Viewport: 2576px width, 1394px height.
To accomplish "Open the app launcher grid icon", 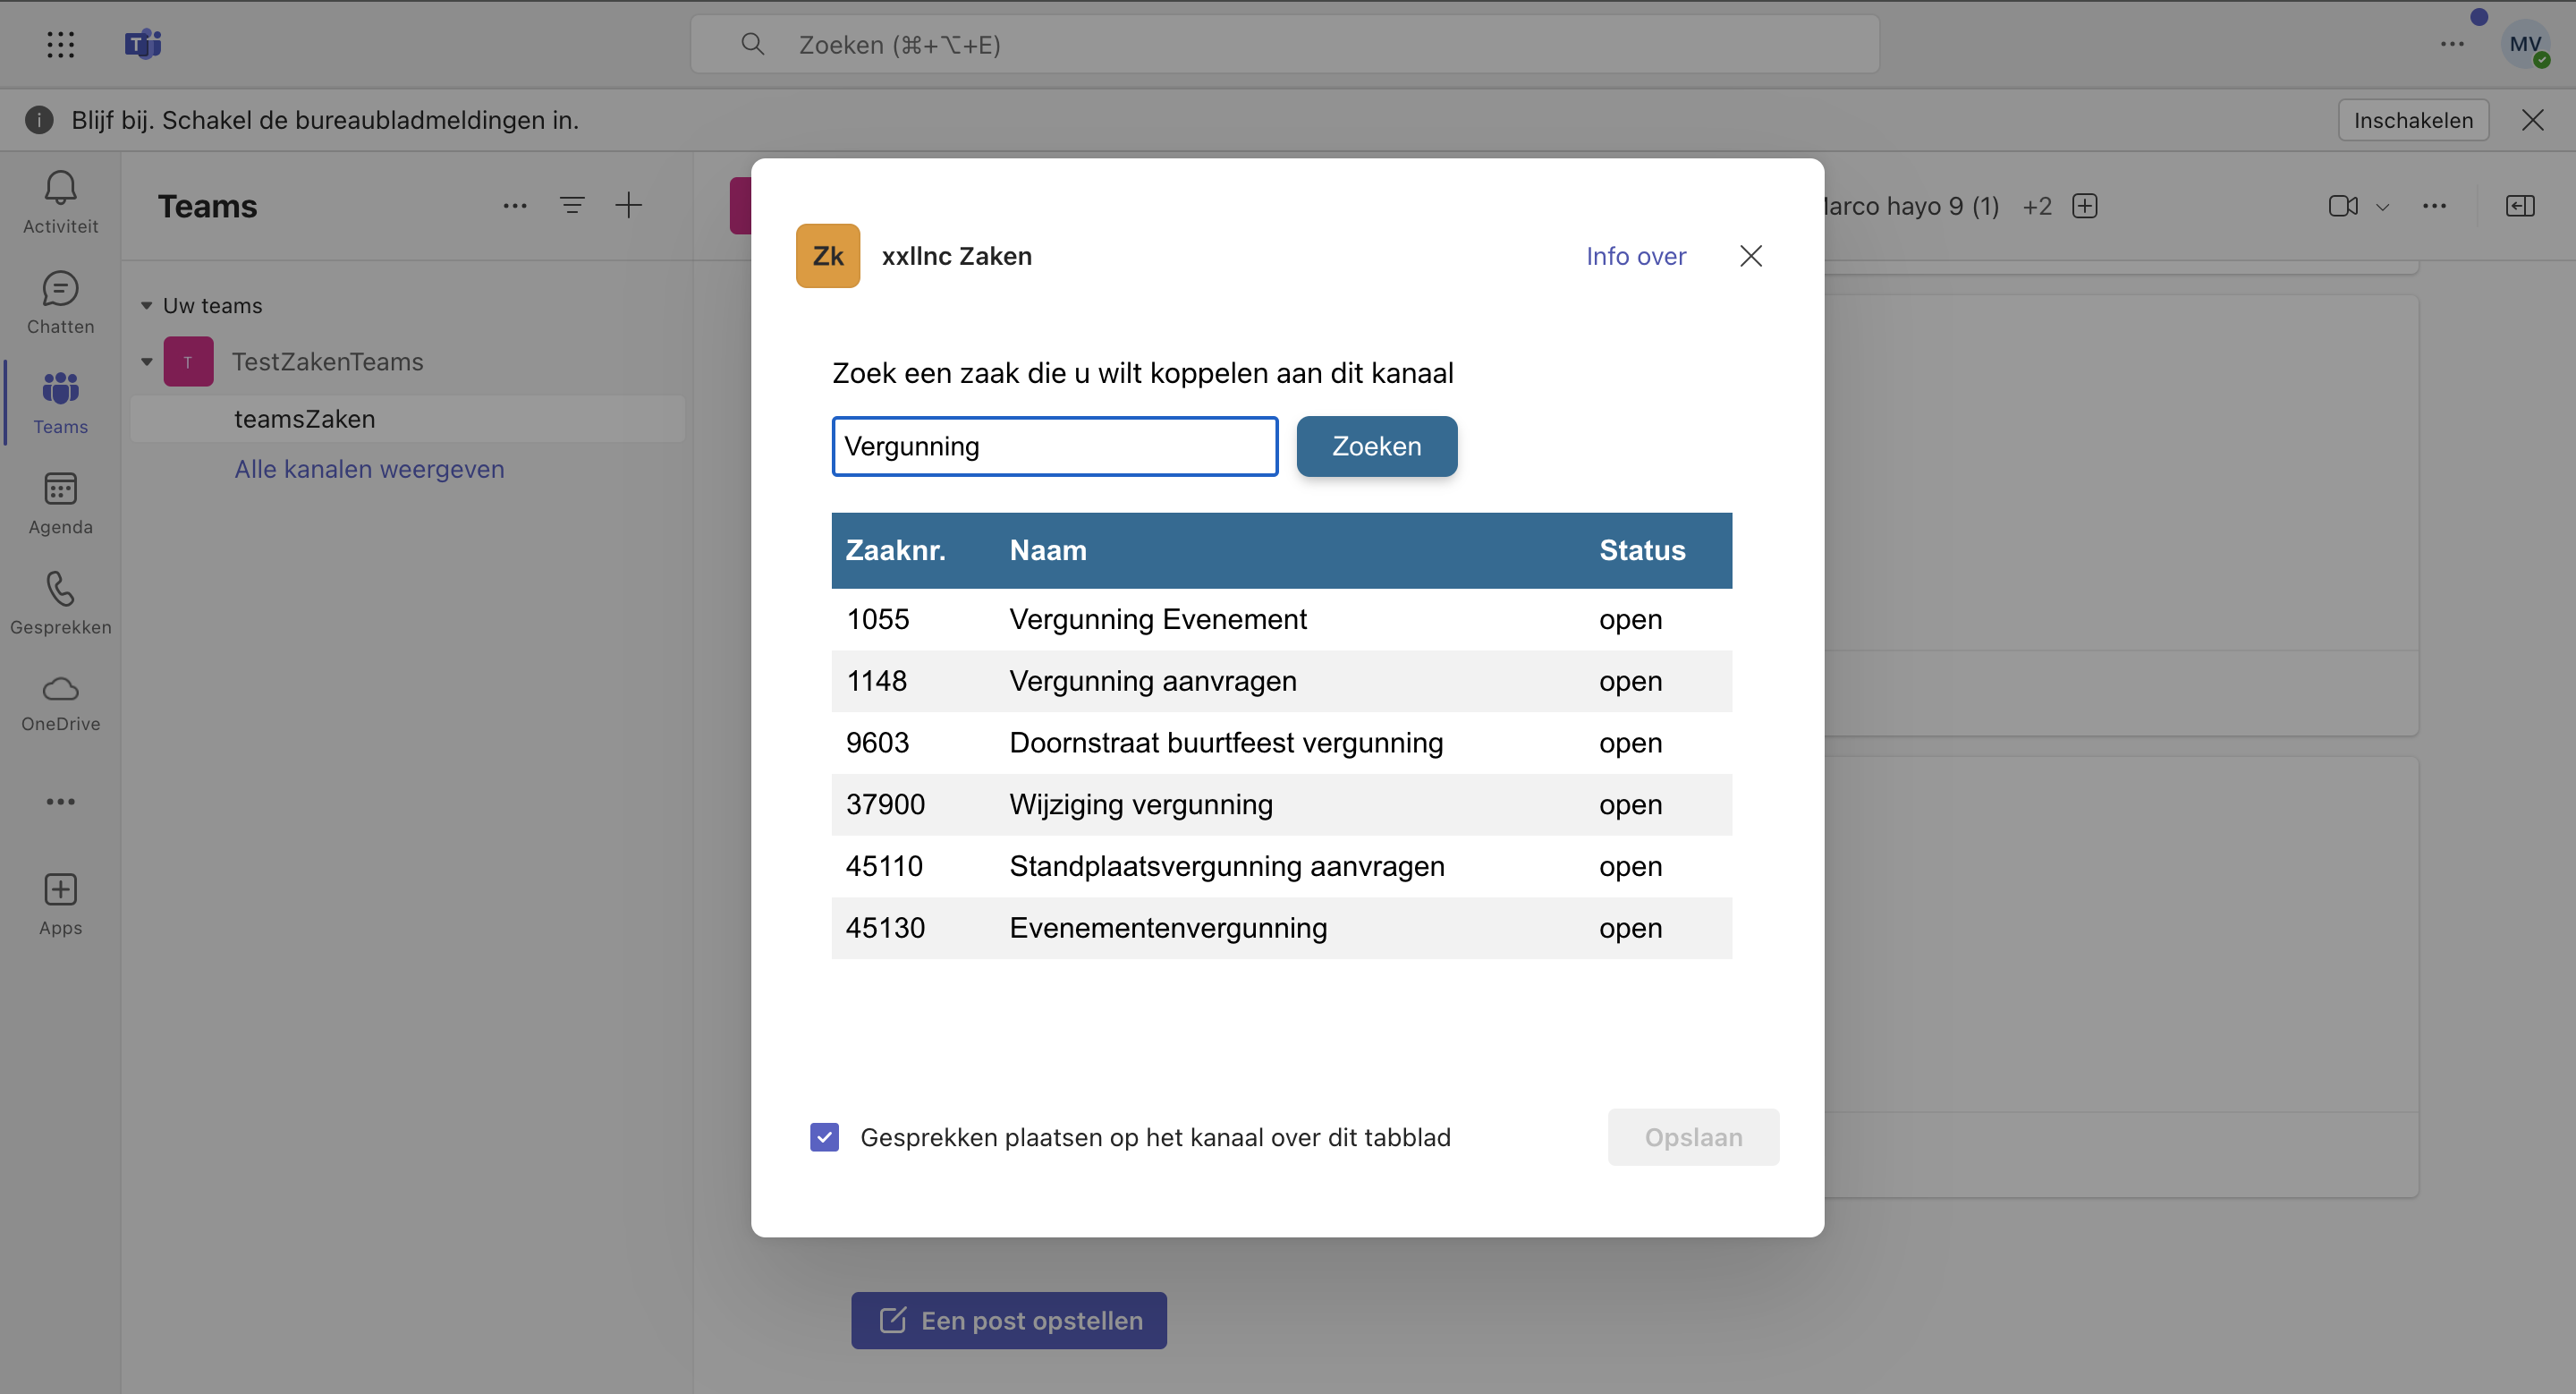I will click(60, 44).
